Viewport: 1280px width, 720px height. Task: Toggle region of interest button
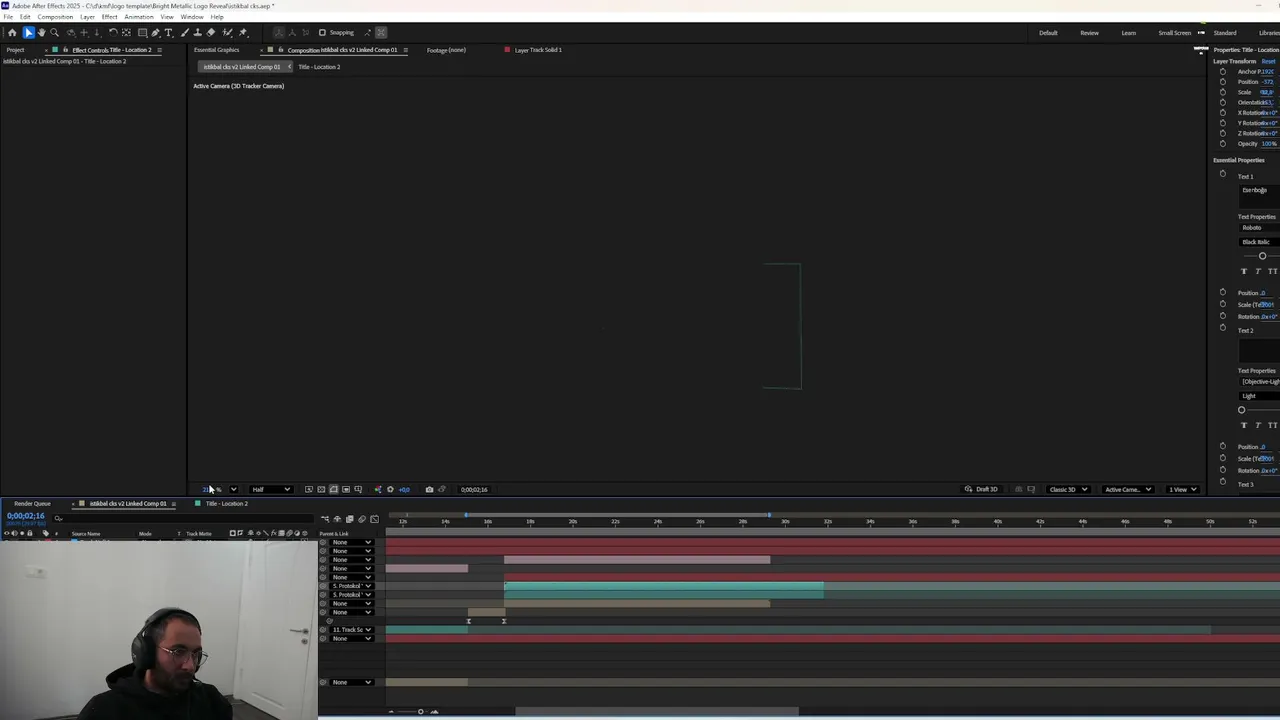[346, 489]
